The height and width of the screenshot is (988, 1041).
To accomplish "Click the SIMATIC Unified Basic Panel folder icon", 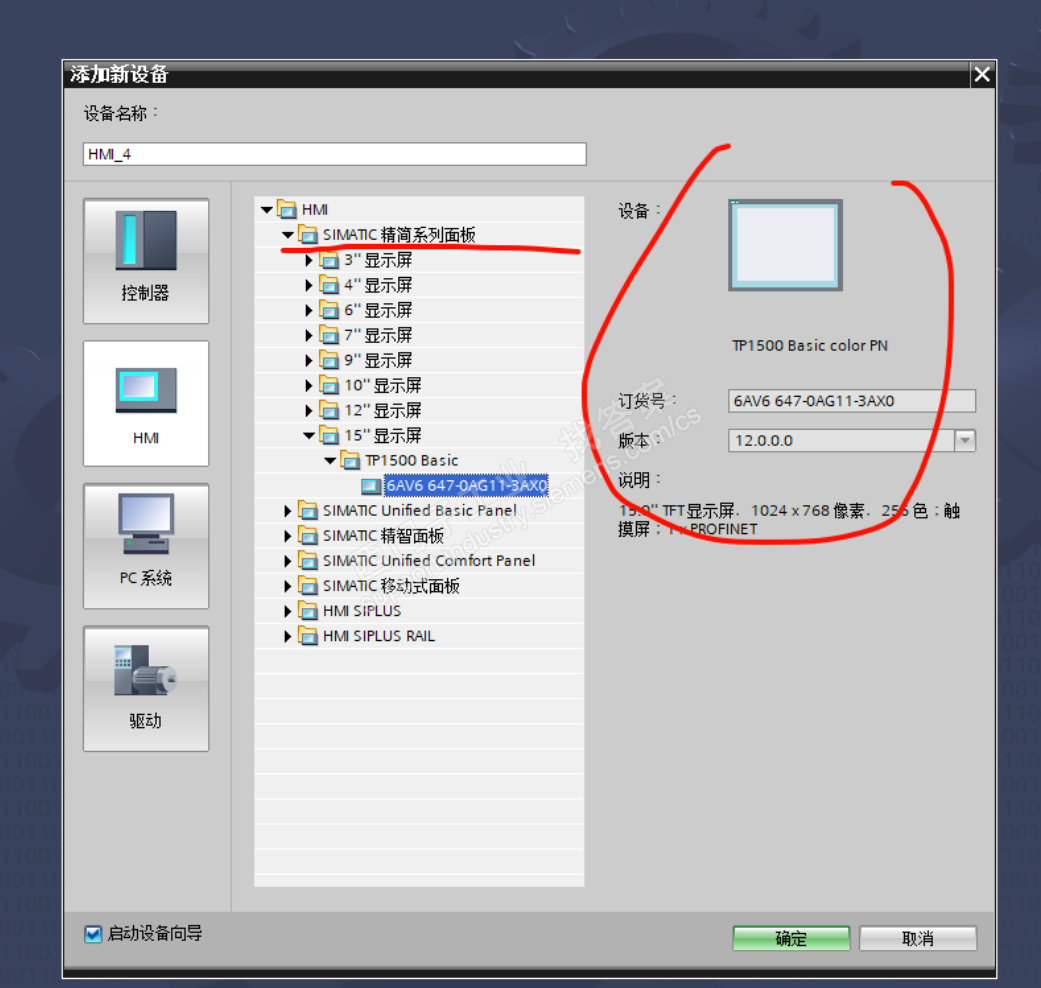I will click(x=308, y=511).
